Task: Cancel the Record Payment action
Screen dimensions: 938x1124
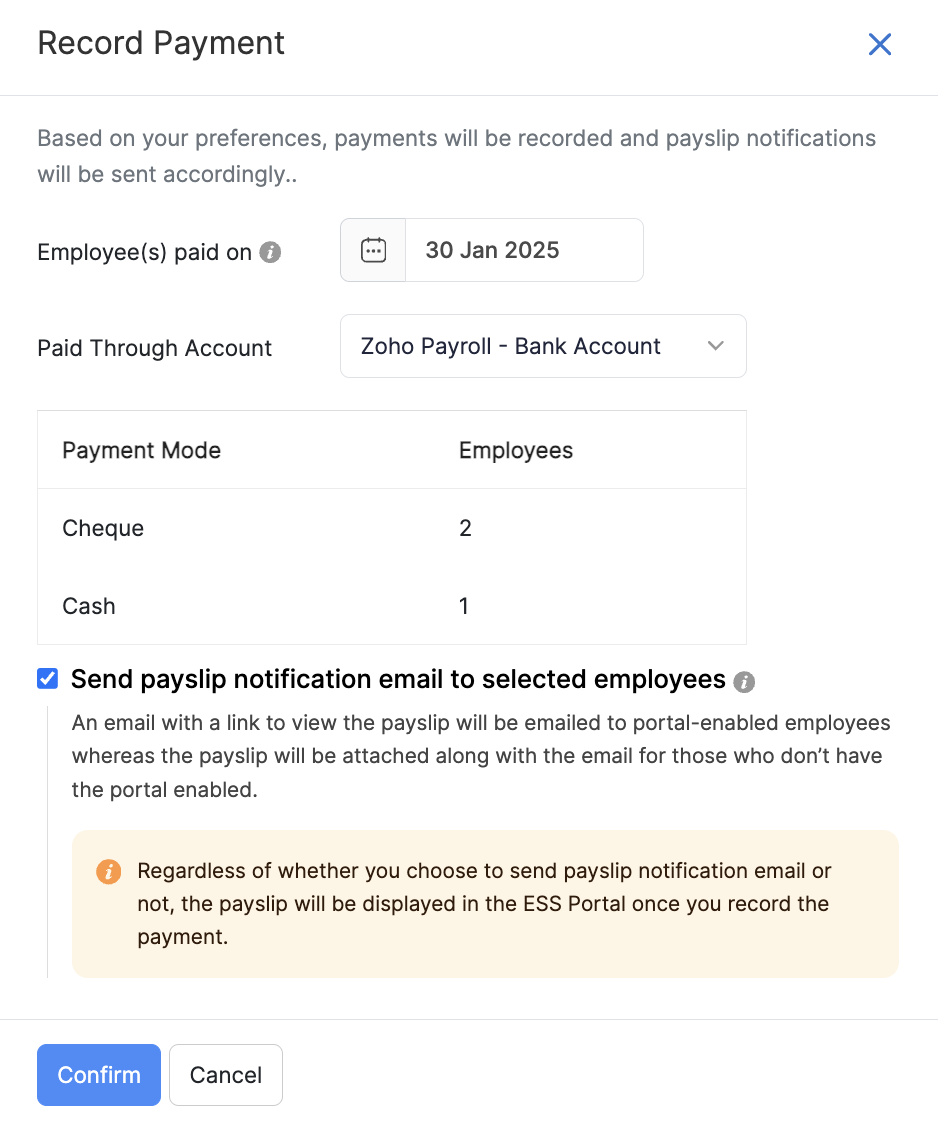Action: coord(225,1074)
